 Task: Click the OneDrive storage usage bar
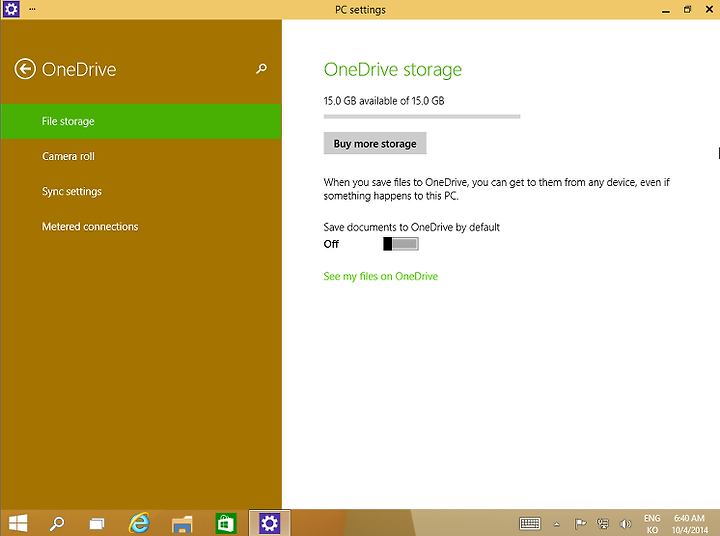tap(422, 117)
